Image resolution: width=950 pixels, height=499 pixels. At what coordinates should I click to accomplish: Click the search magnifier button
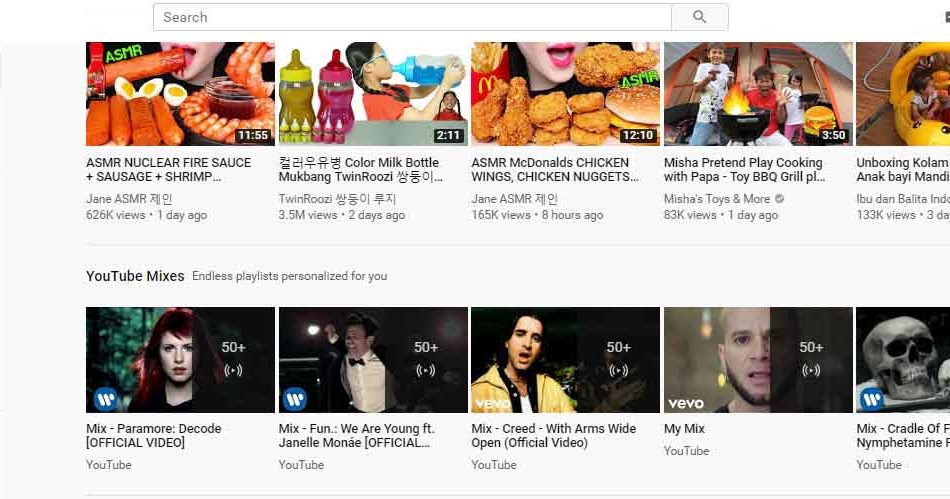(700, 17)
